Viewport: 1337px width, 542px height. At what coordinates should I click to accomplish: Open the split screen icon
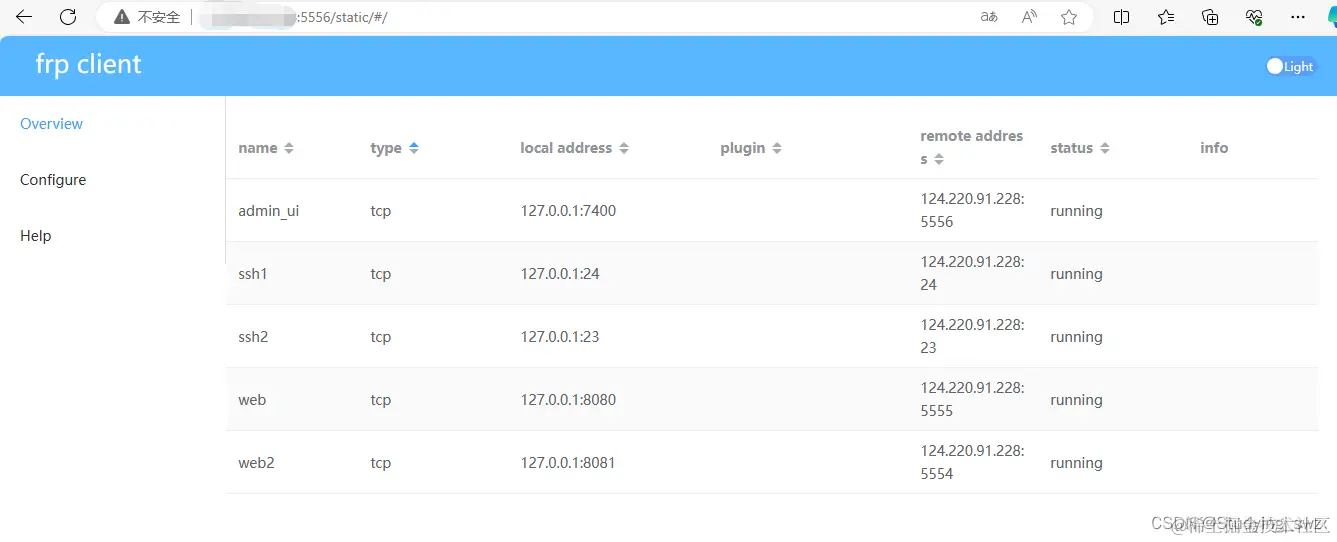pos(1122,17)
